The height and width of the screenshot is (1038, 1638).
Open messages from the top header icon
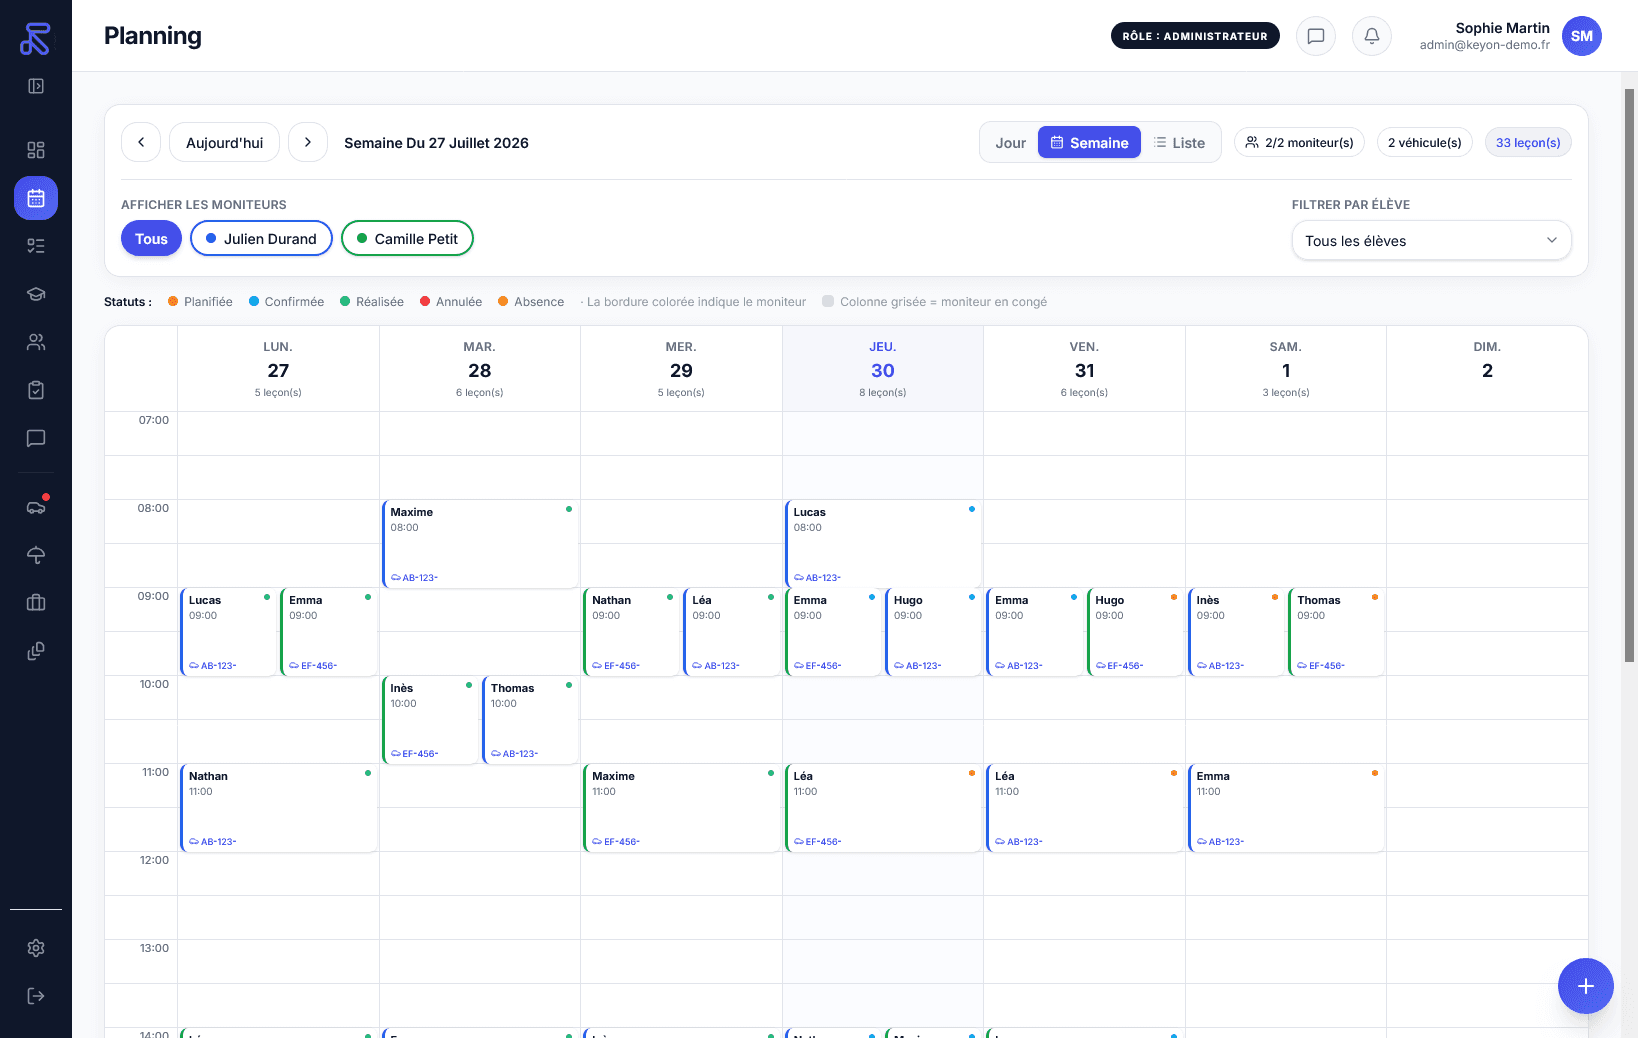(x=1316, y=36)
